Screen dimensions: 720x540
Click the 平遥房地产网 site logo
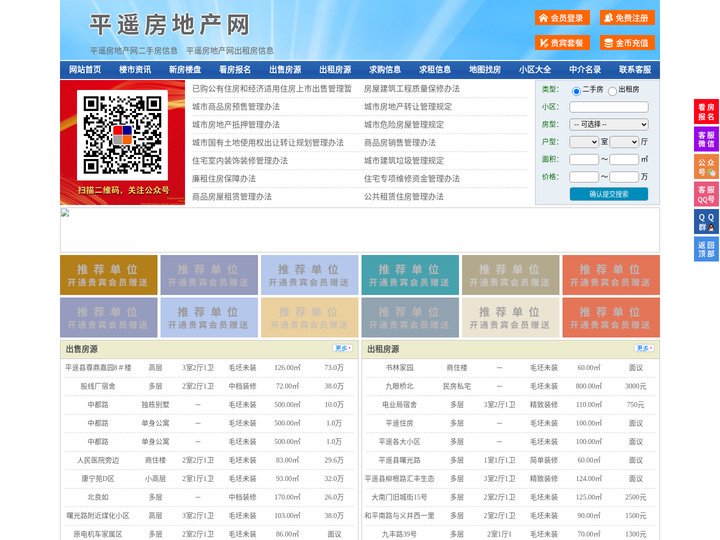pos(169,25)
